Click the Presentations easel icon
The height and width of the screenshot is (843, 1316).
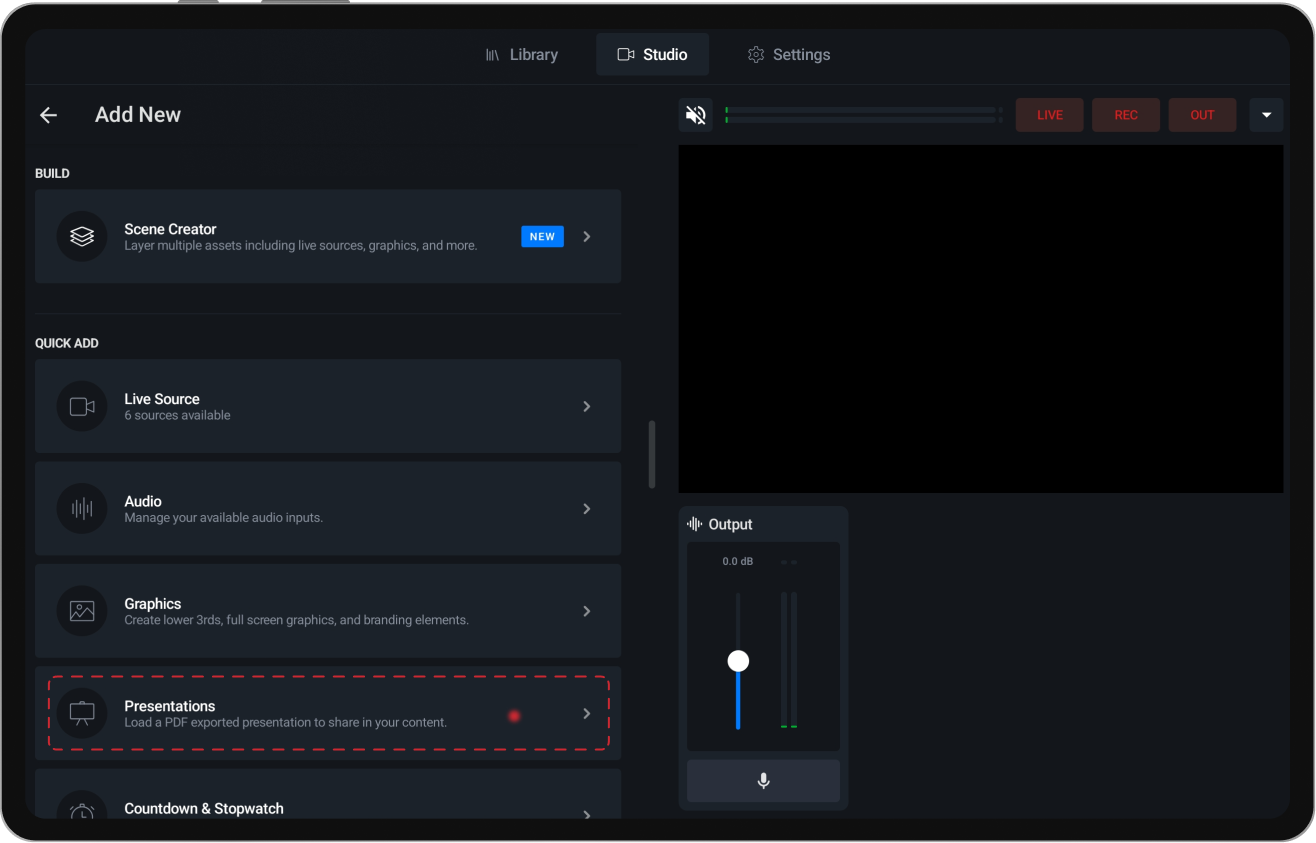point(81,713)
